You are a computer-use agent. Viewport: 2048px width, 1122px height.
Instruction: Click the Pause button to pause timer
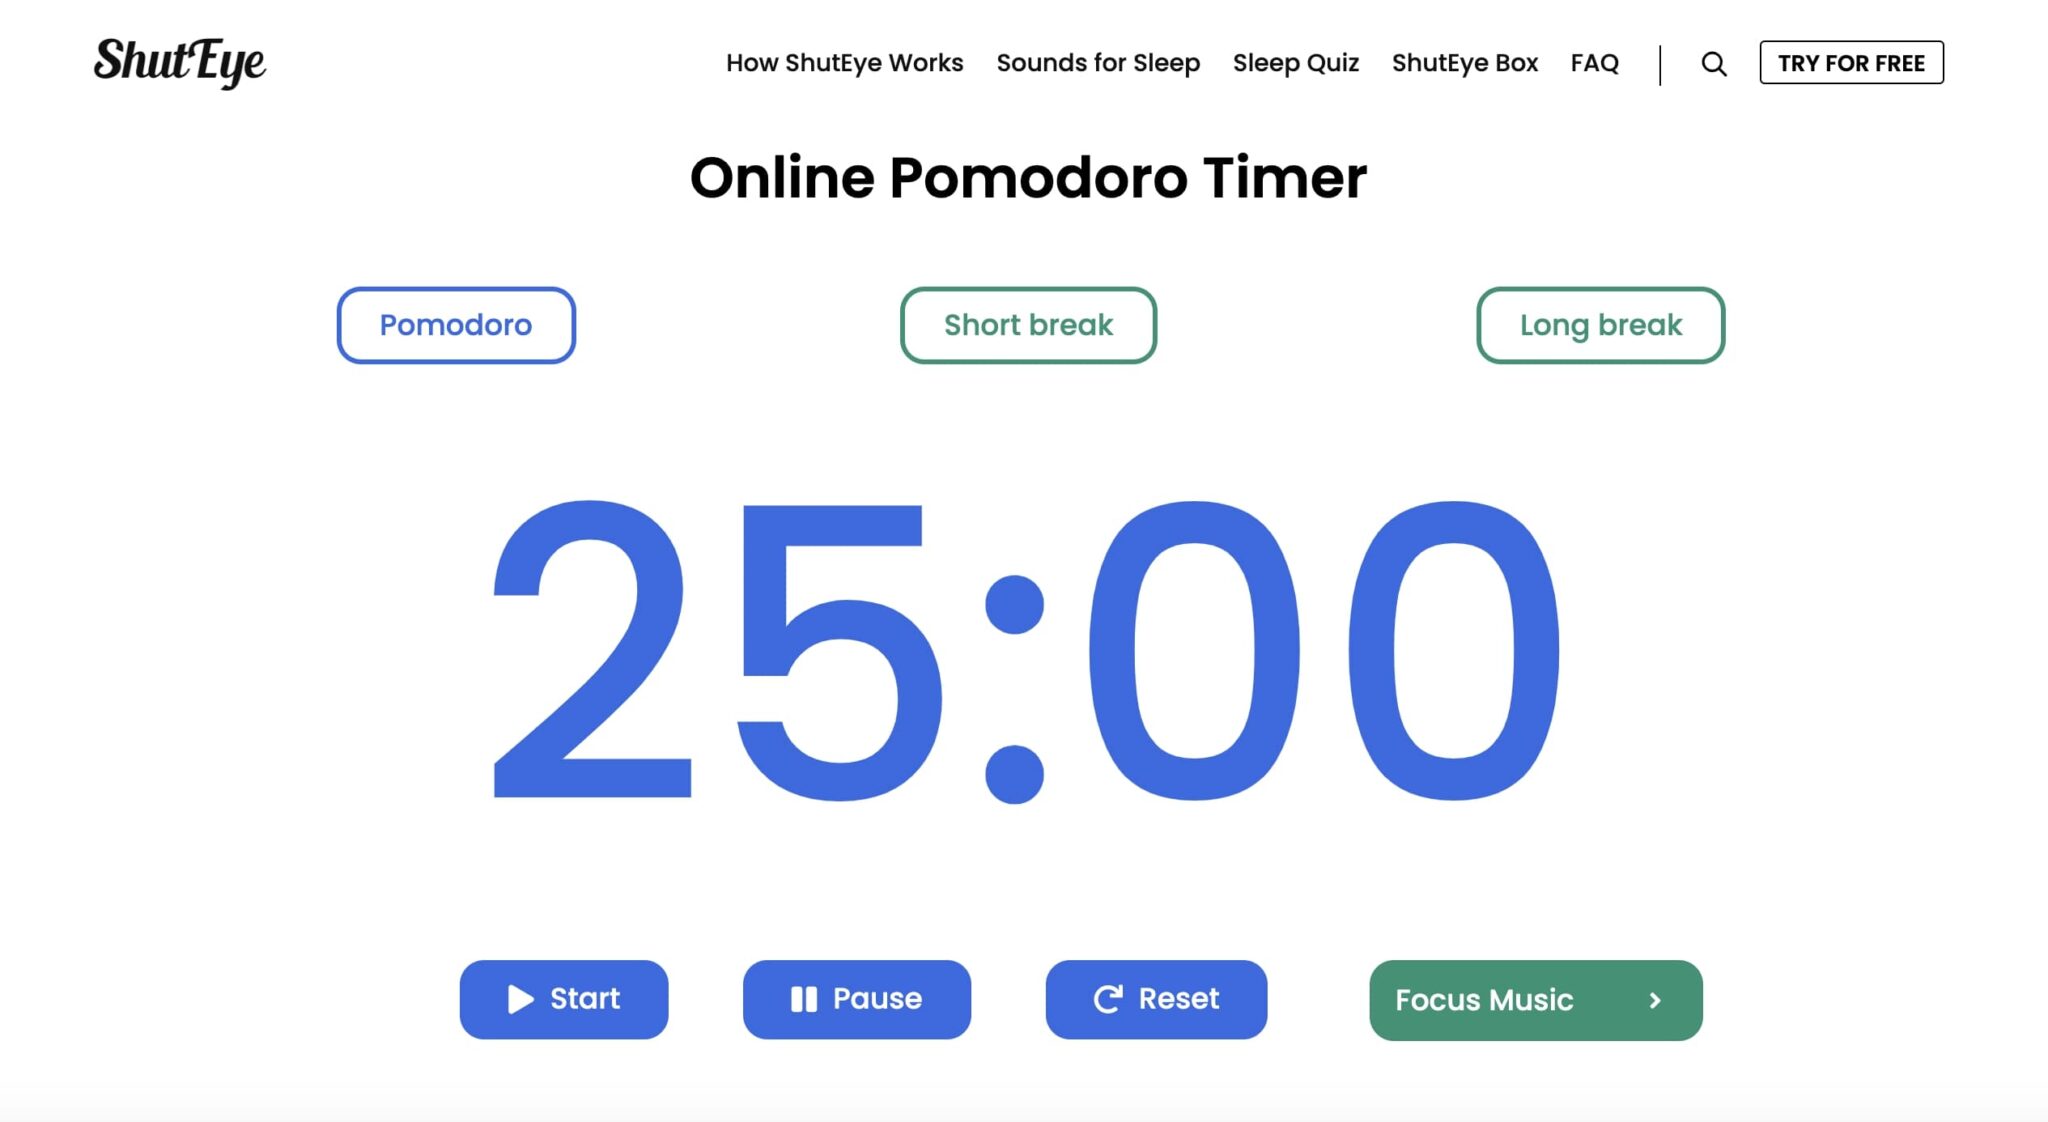[x=856, y=999]
